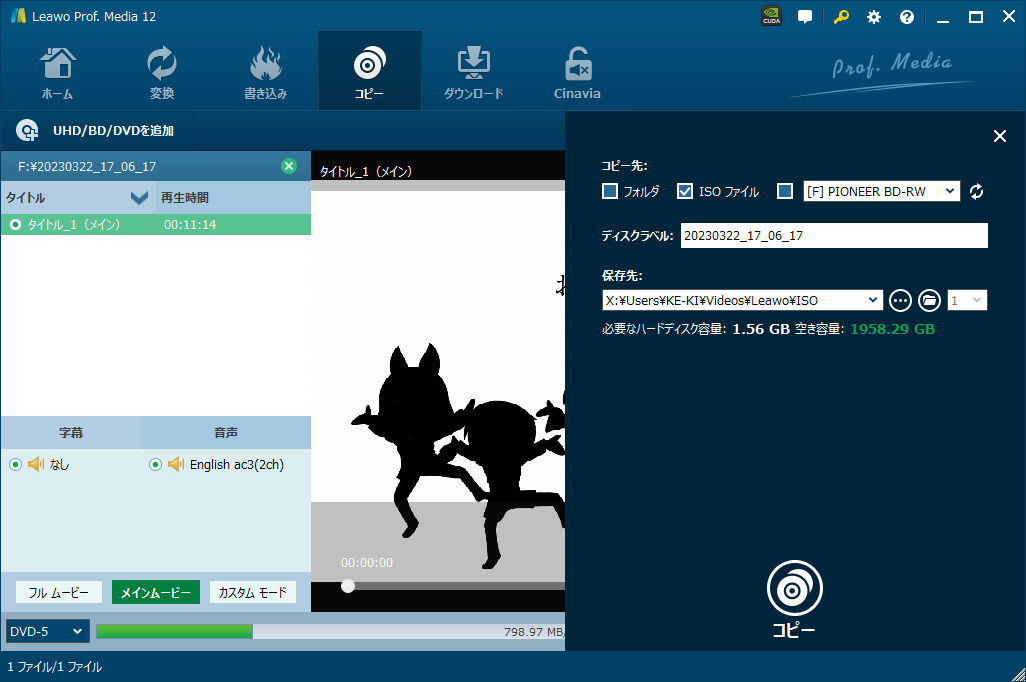The height and width of the screenshot is (682, 1026).
Task: Click UHD/BD/DVDを追加 button
Action: click(96, 131)
